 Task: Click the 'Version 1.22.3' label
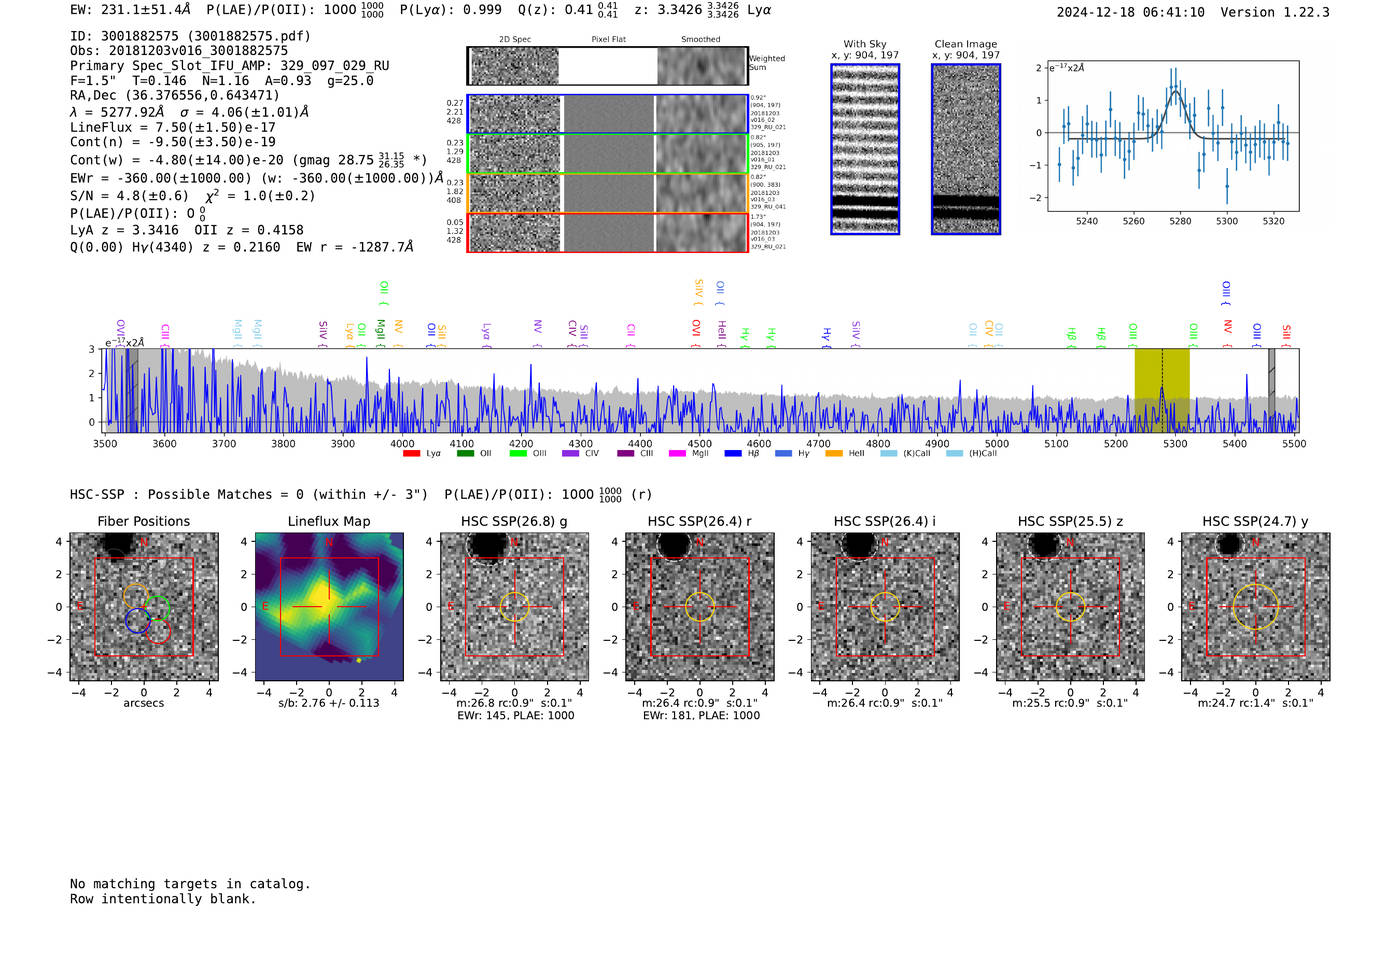pyautogui.click(x=1275, y=12)
